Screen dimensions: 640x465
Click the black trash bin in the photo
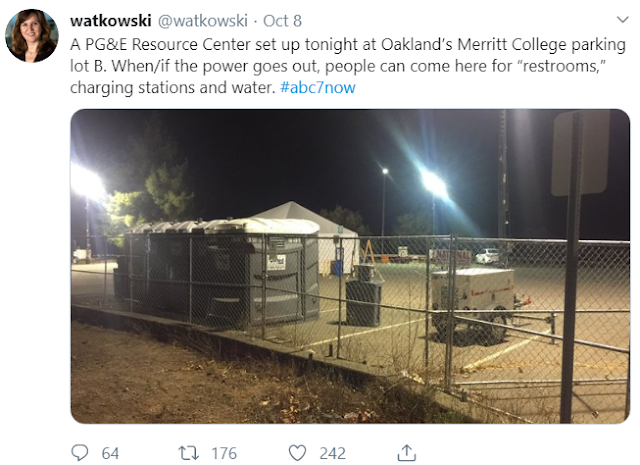(364, 301)
